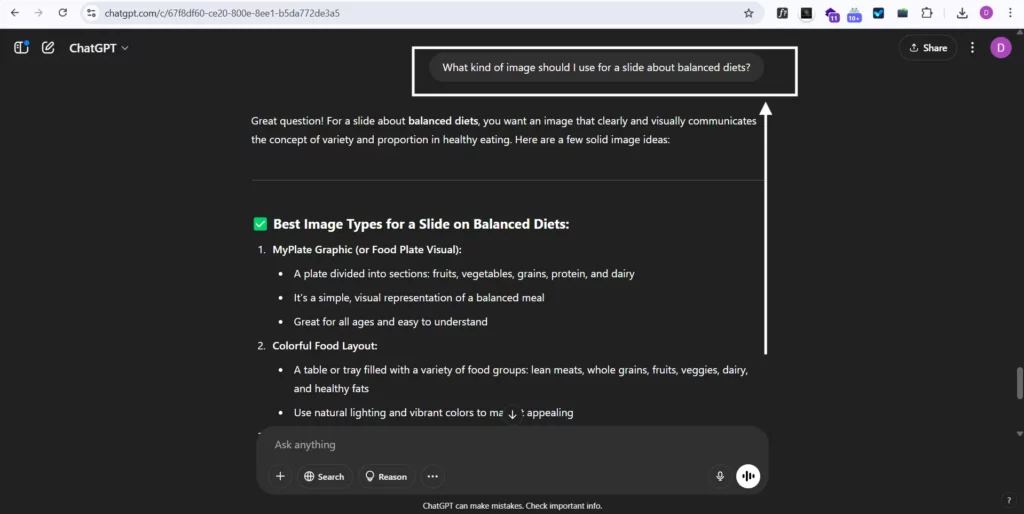Reload the page with refresh button

tap(62, 13)
